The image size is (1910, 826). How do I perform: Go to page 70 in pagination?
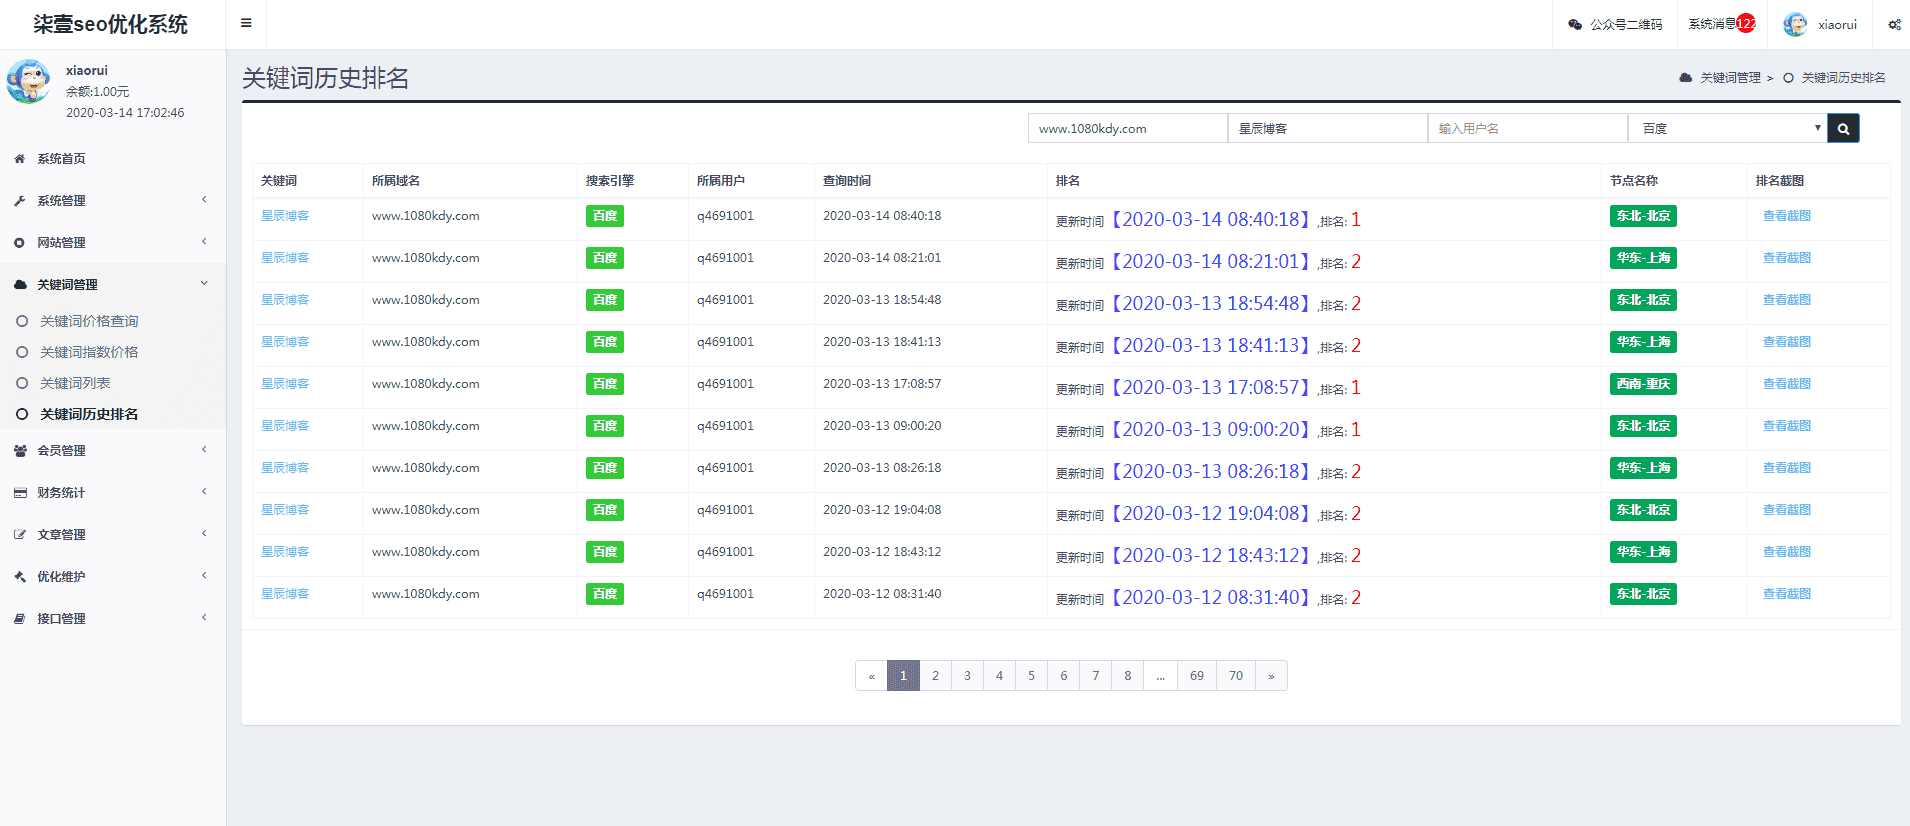[1236, 676]
